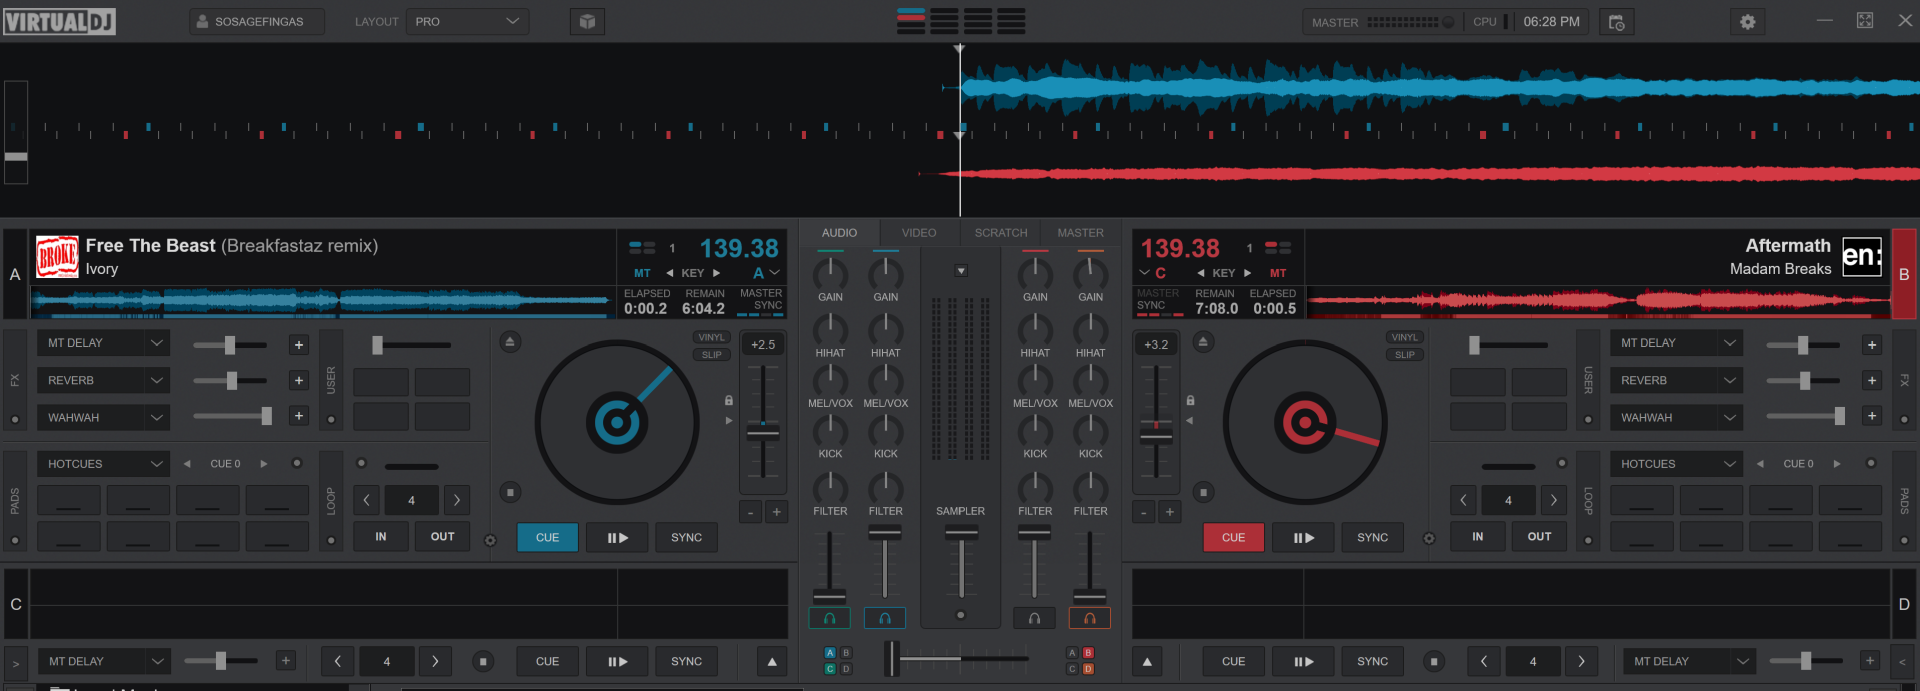1920x691 pixels.
Task: Toggle VINYL mode on deck A
Action: click(x=711, y=338)
